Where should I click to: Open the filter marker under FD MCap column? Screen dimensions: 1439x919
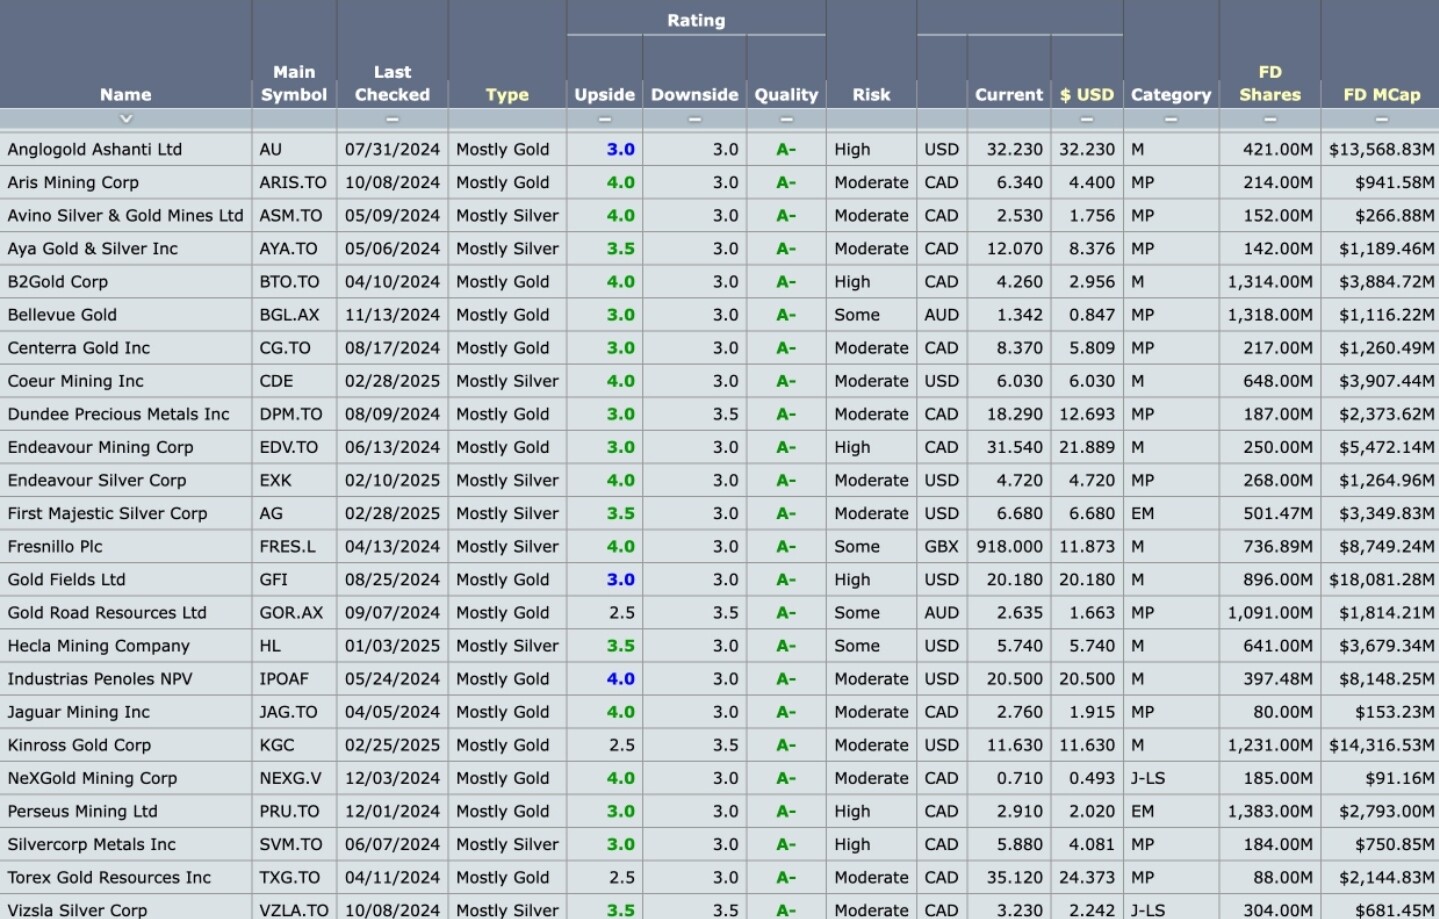click(x=1381, y=119)
